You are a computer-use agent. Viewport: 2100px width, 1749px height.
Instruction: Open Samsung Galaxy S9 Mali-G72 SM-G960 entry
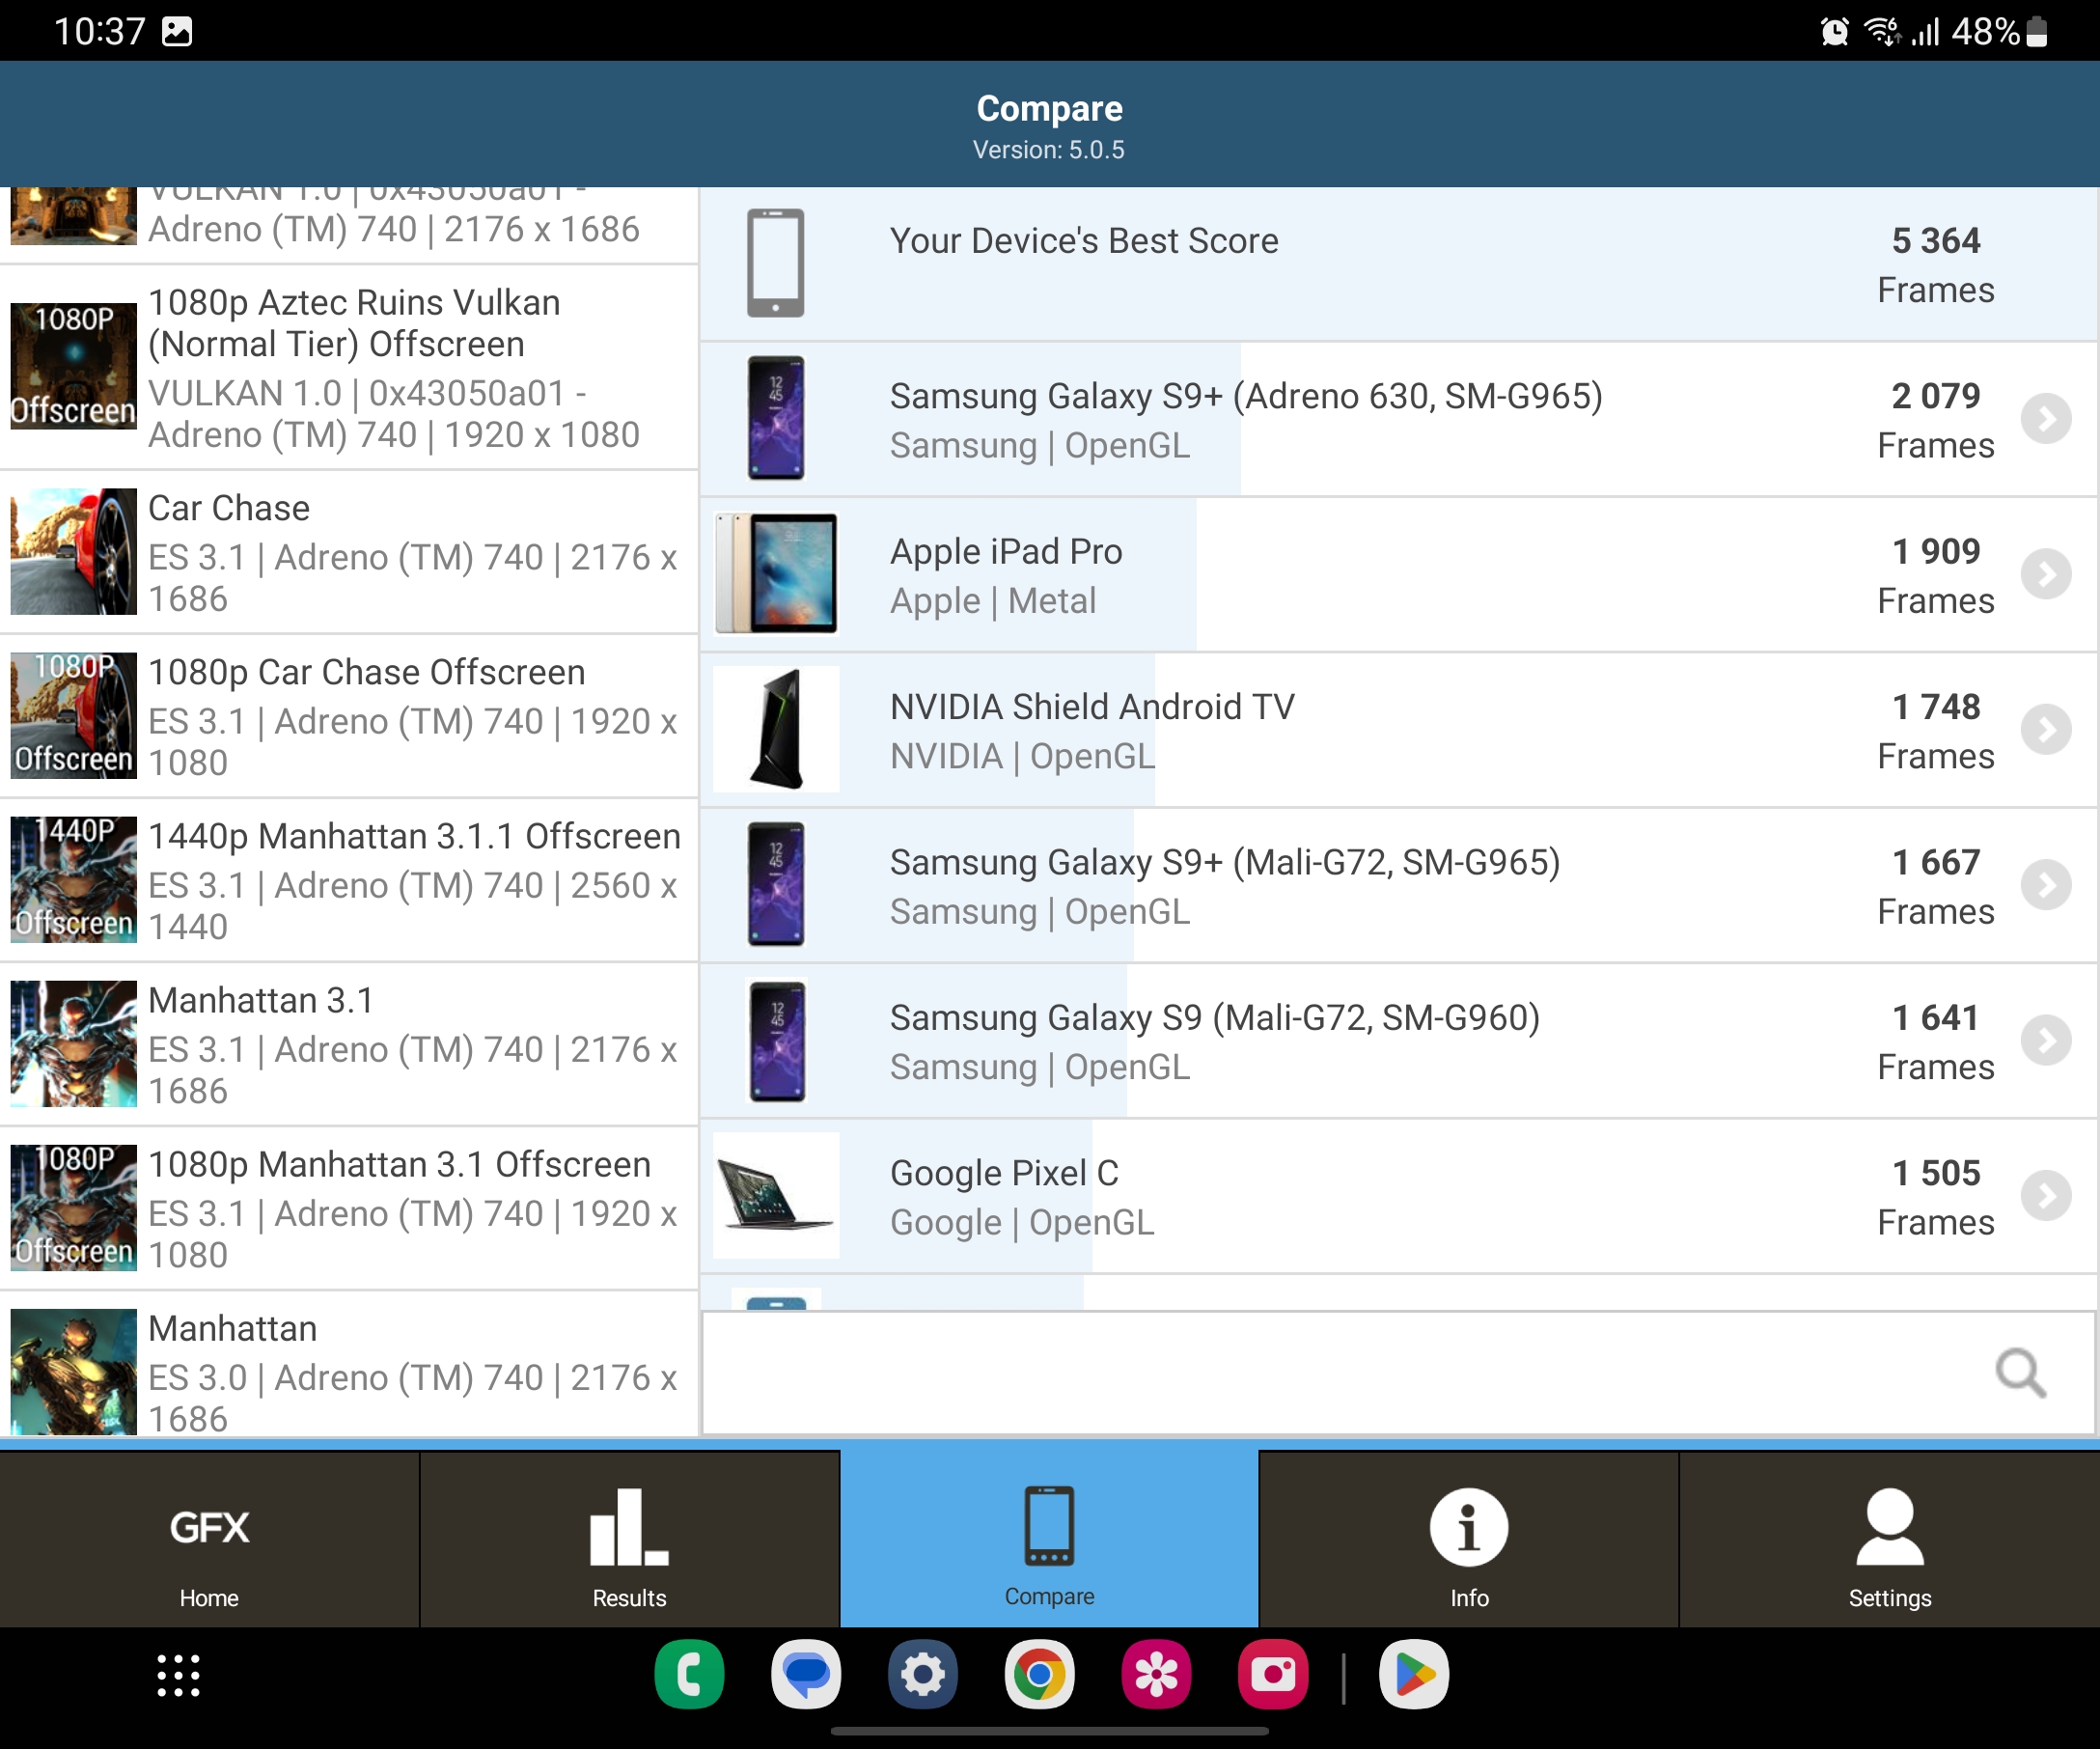(x=1214, y=1040)
